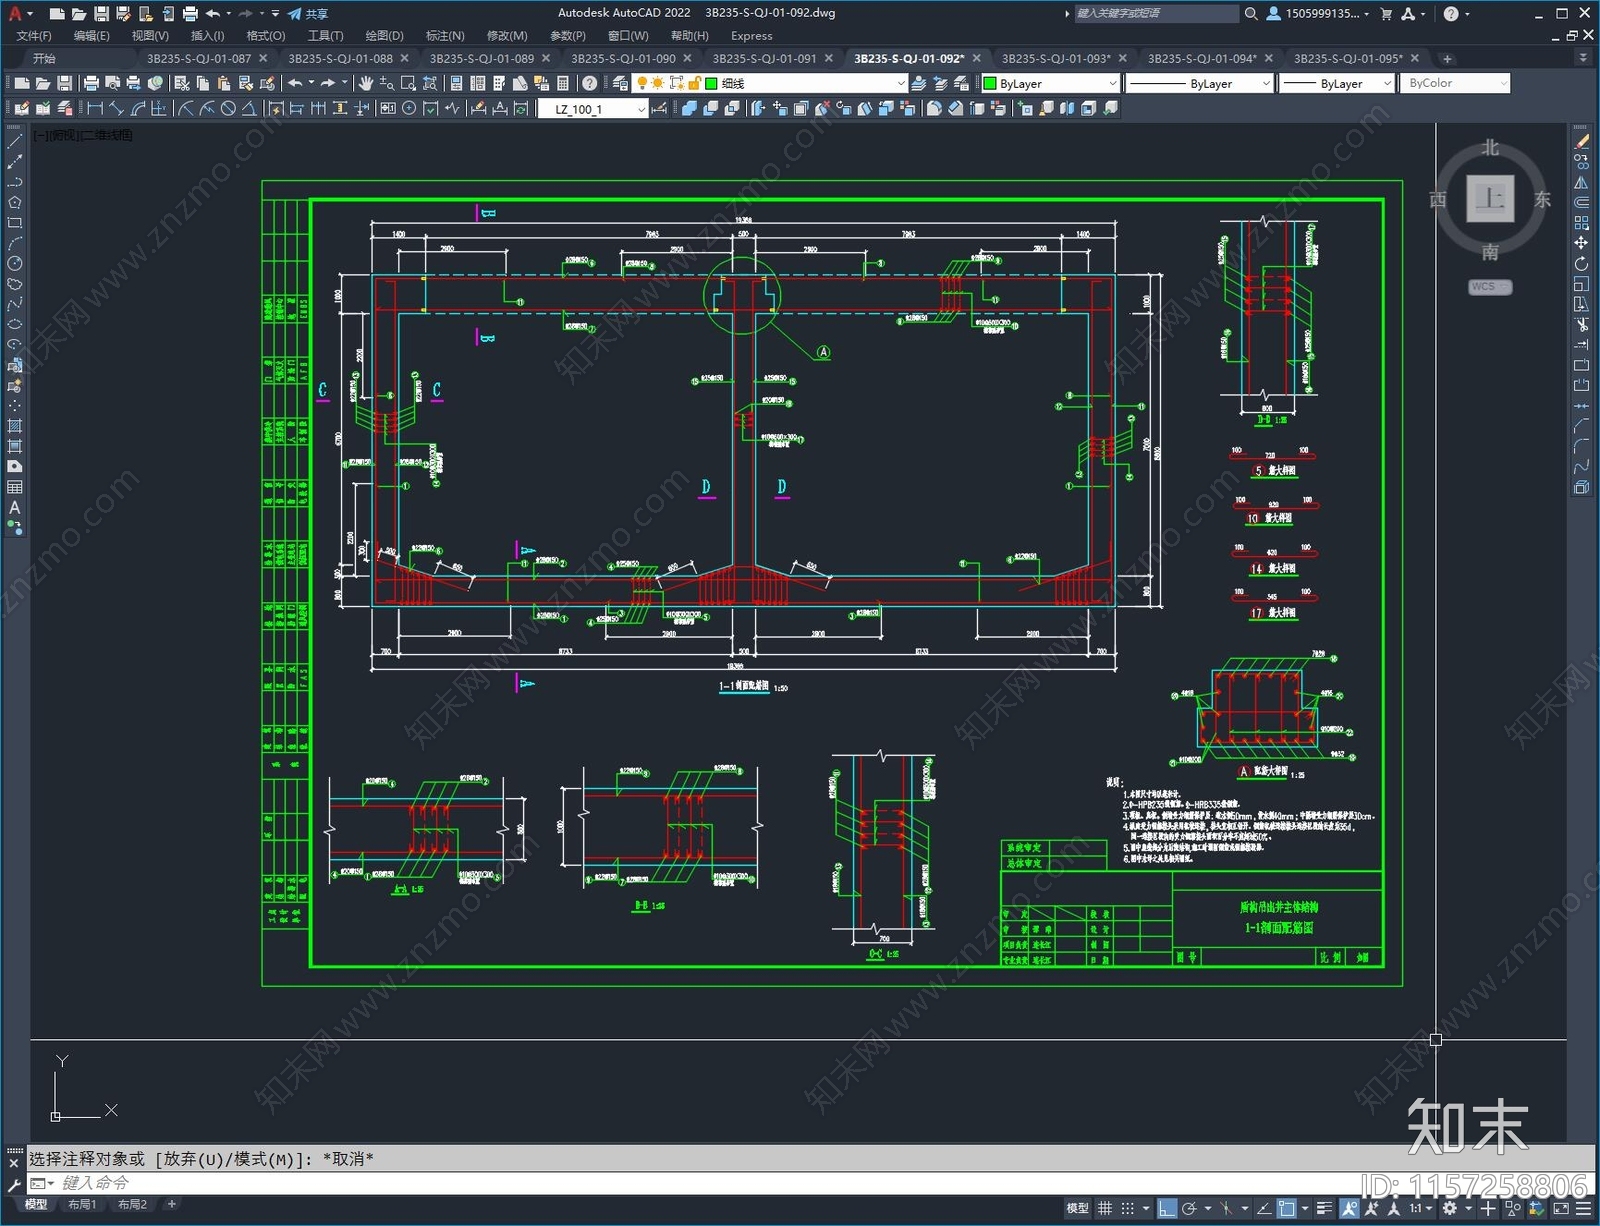
Task: Select the Line tool in the draw toolbar
Action: 15,142
